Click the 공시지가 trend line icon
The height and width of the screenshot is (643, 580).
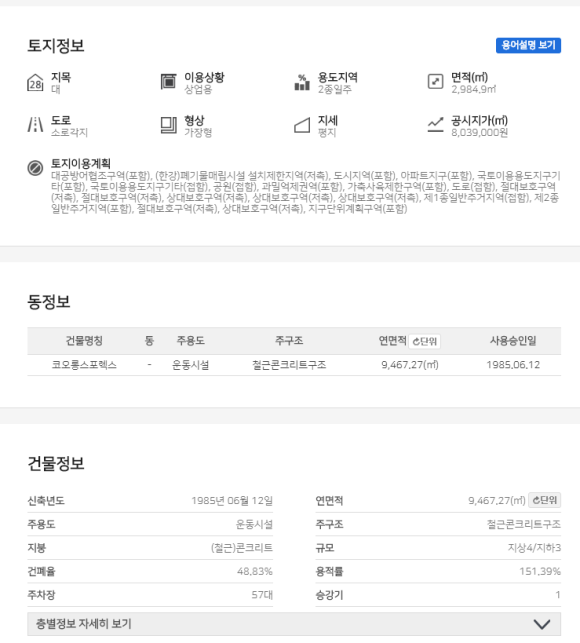(x=435, y=125)
